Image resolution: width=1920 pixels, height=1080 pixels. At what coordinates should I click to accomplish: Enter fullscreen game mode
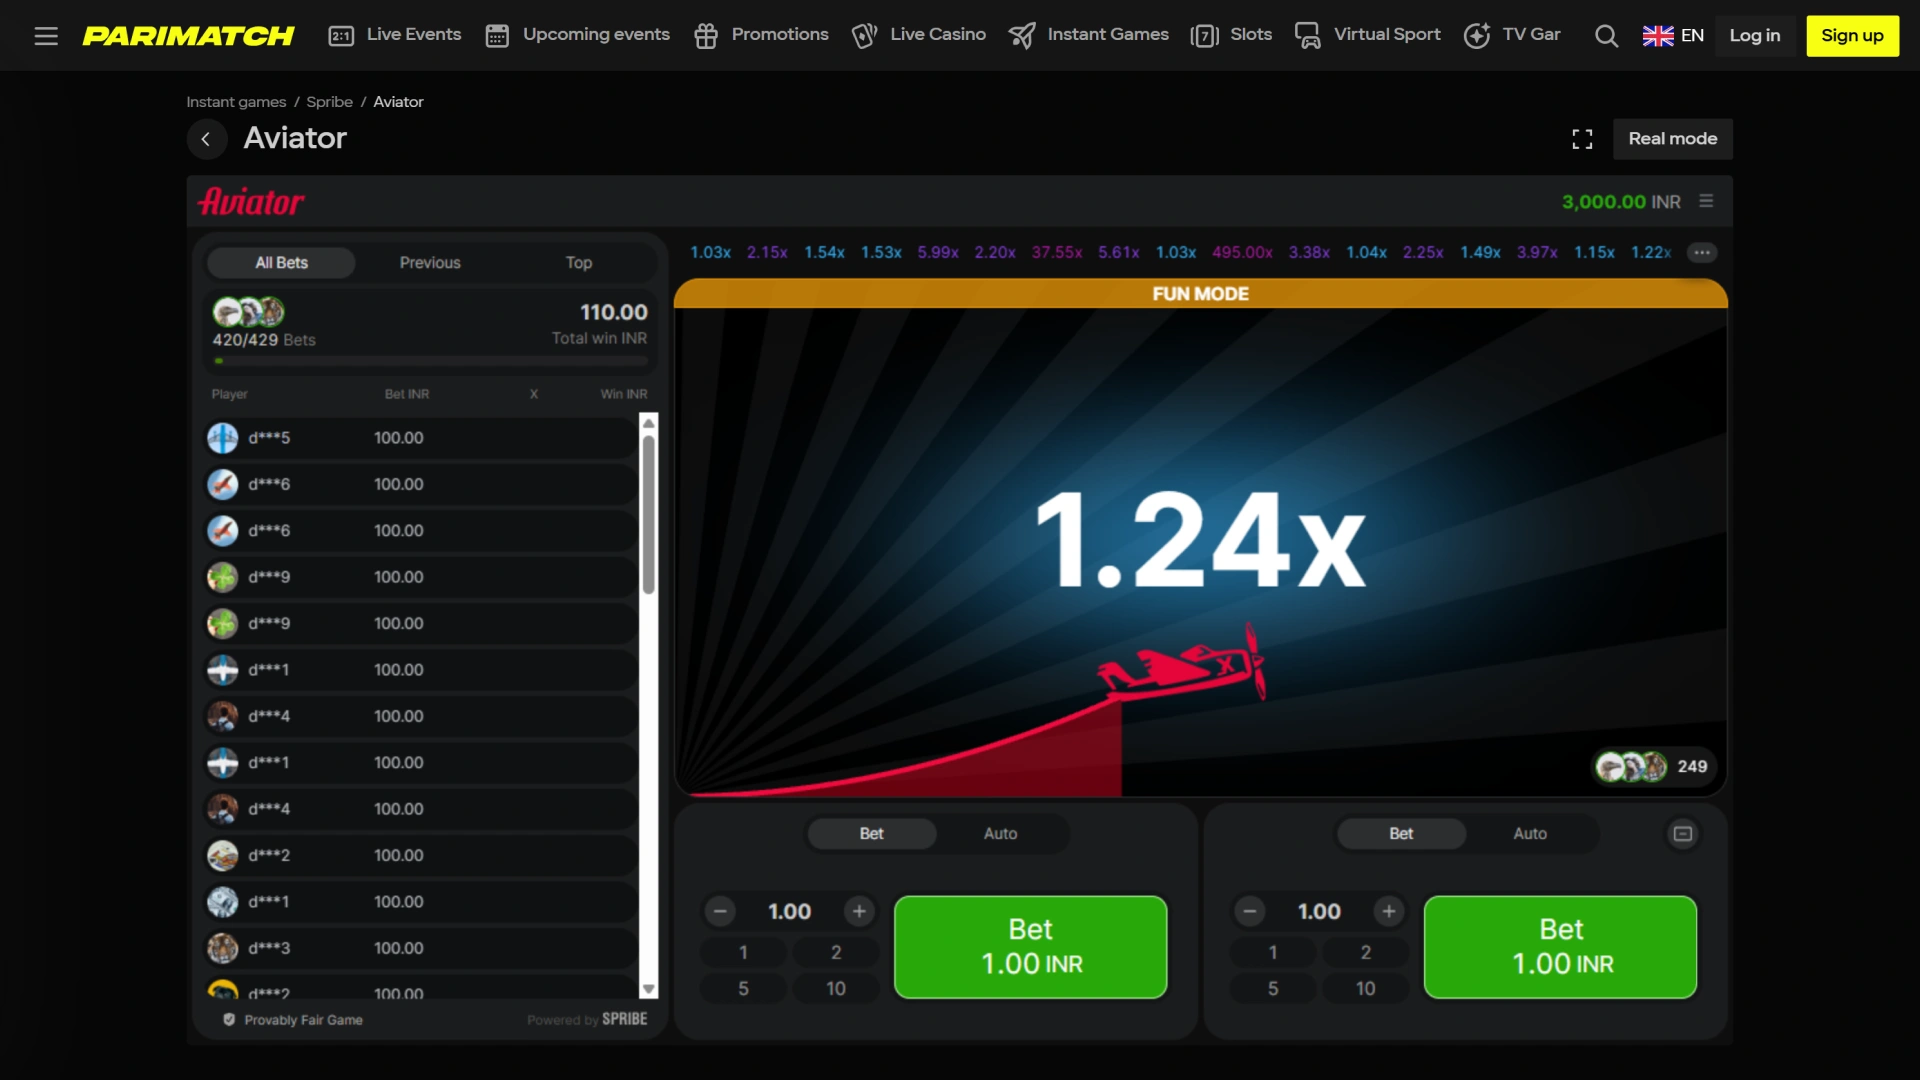pos(1582,139)
